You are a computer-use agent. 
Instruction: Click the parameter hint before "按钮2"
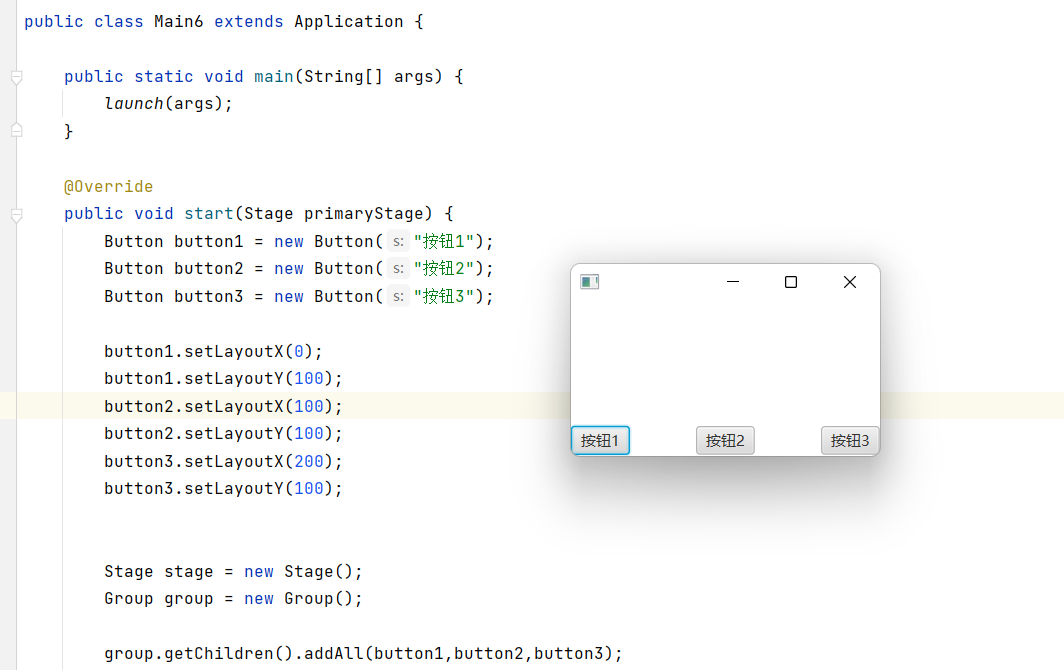click(x=398, y=269)
